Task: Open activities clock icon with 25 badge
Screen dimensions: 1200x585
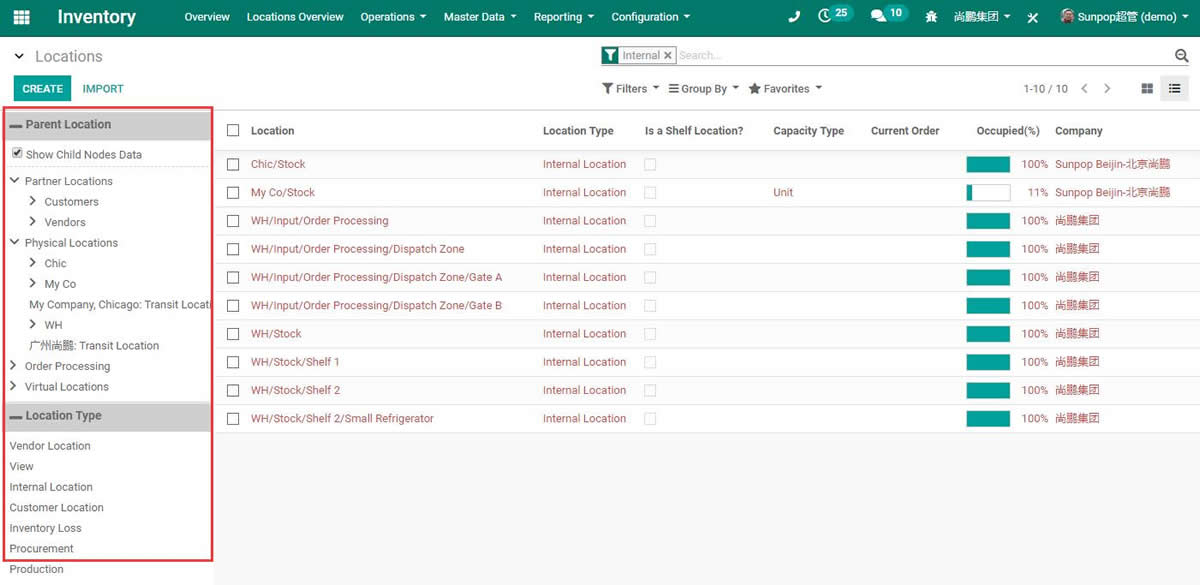Action: tap(826, 16)
